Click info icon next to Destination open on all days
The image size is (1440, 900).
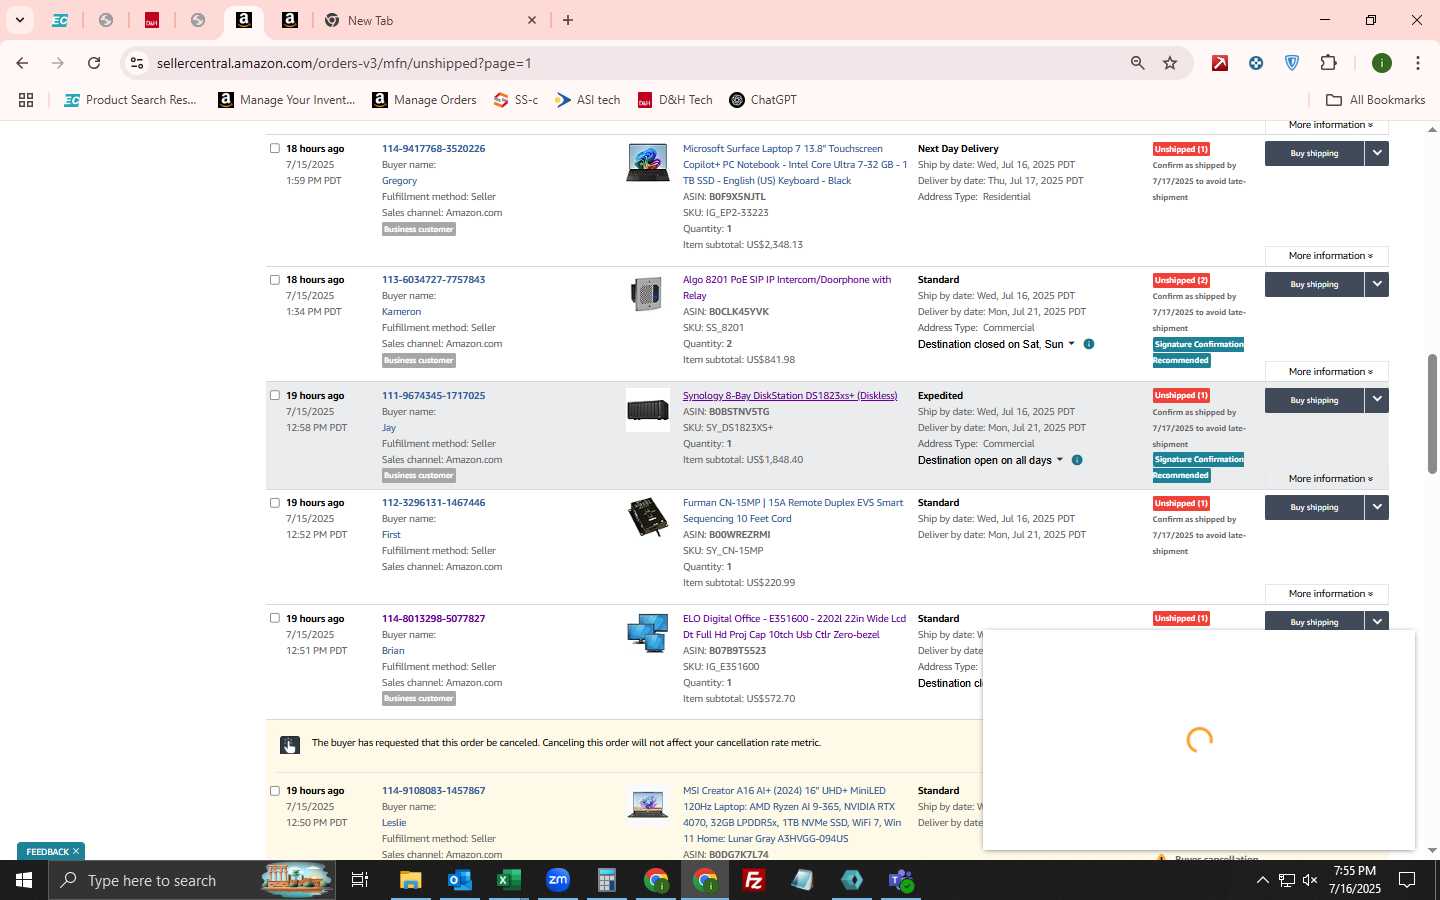[x=1077, y=460]
